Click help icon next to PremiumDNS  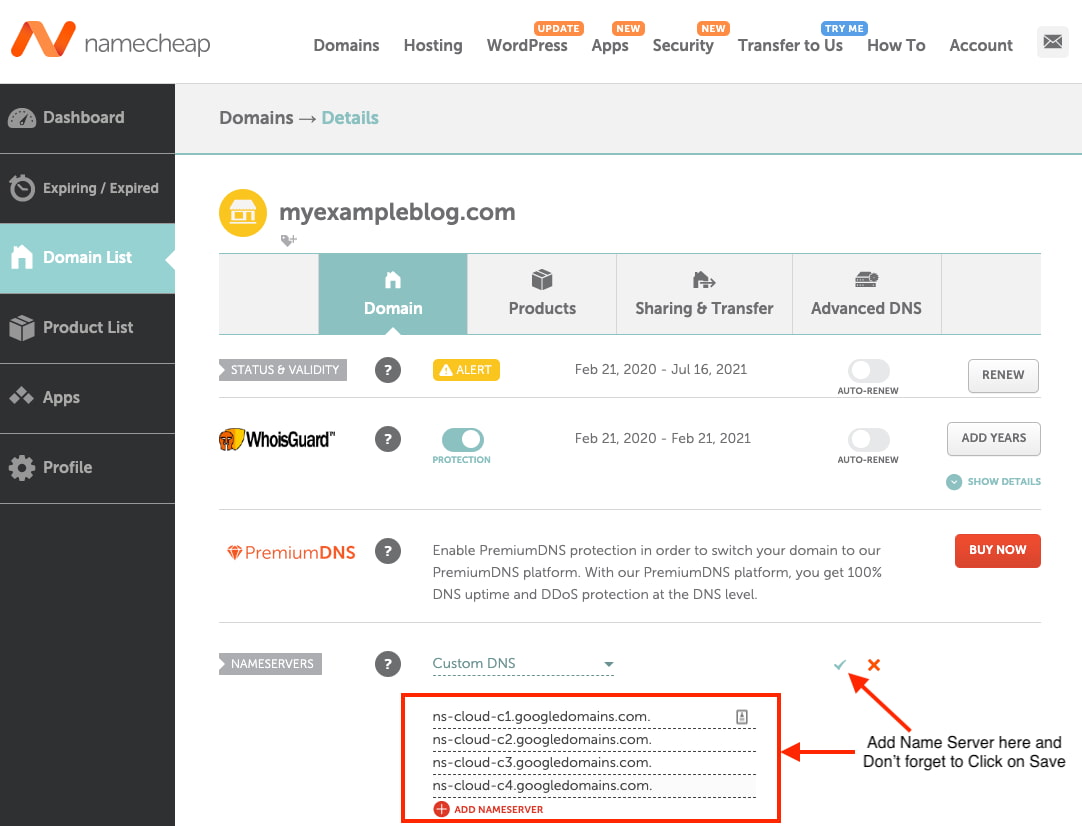pos(388,551)
